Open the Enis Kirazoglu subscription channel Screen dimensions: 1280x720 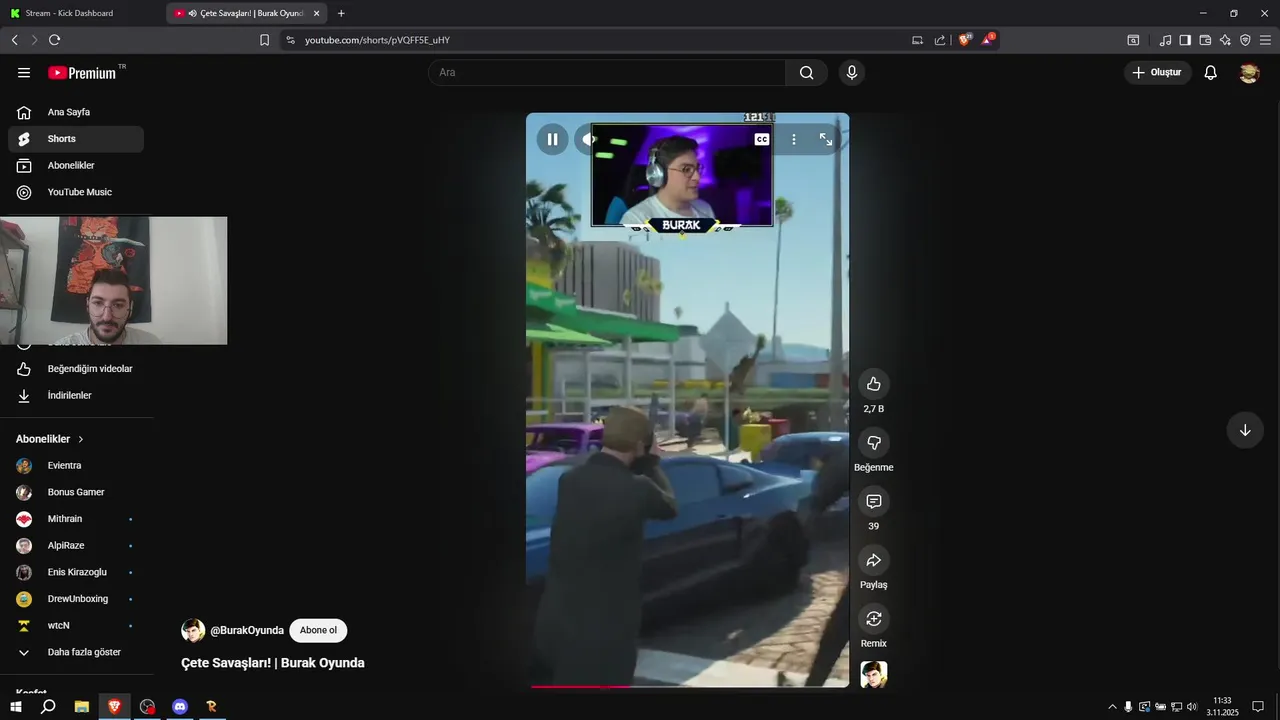pyautogui.click(x=76, y=572)
